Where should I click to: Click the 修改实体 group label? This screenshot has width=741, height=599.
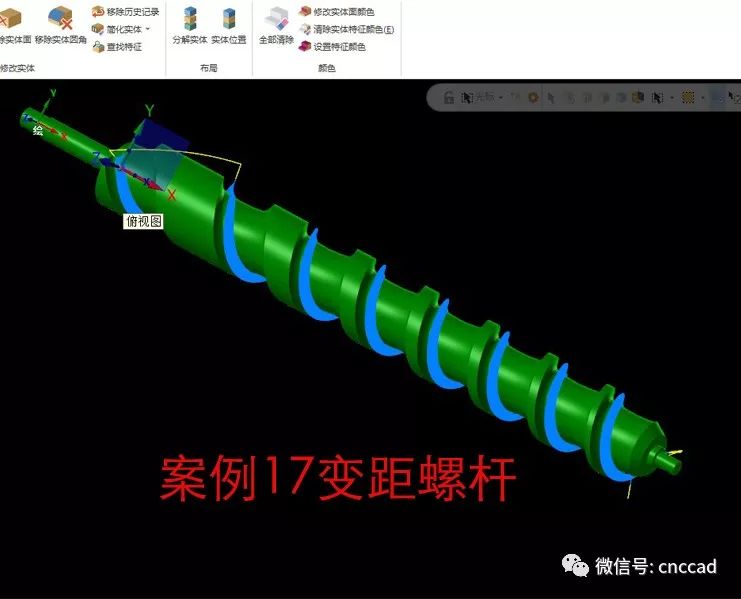[17, 68]
